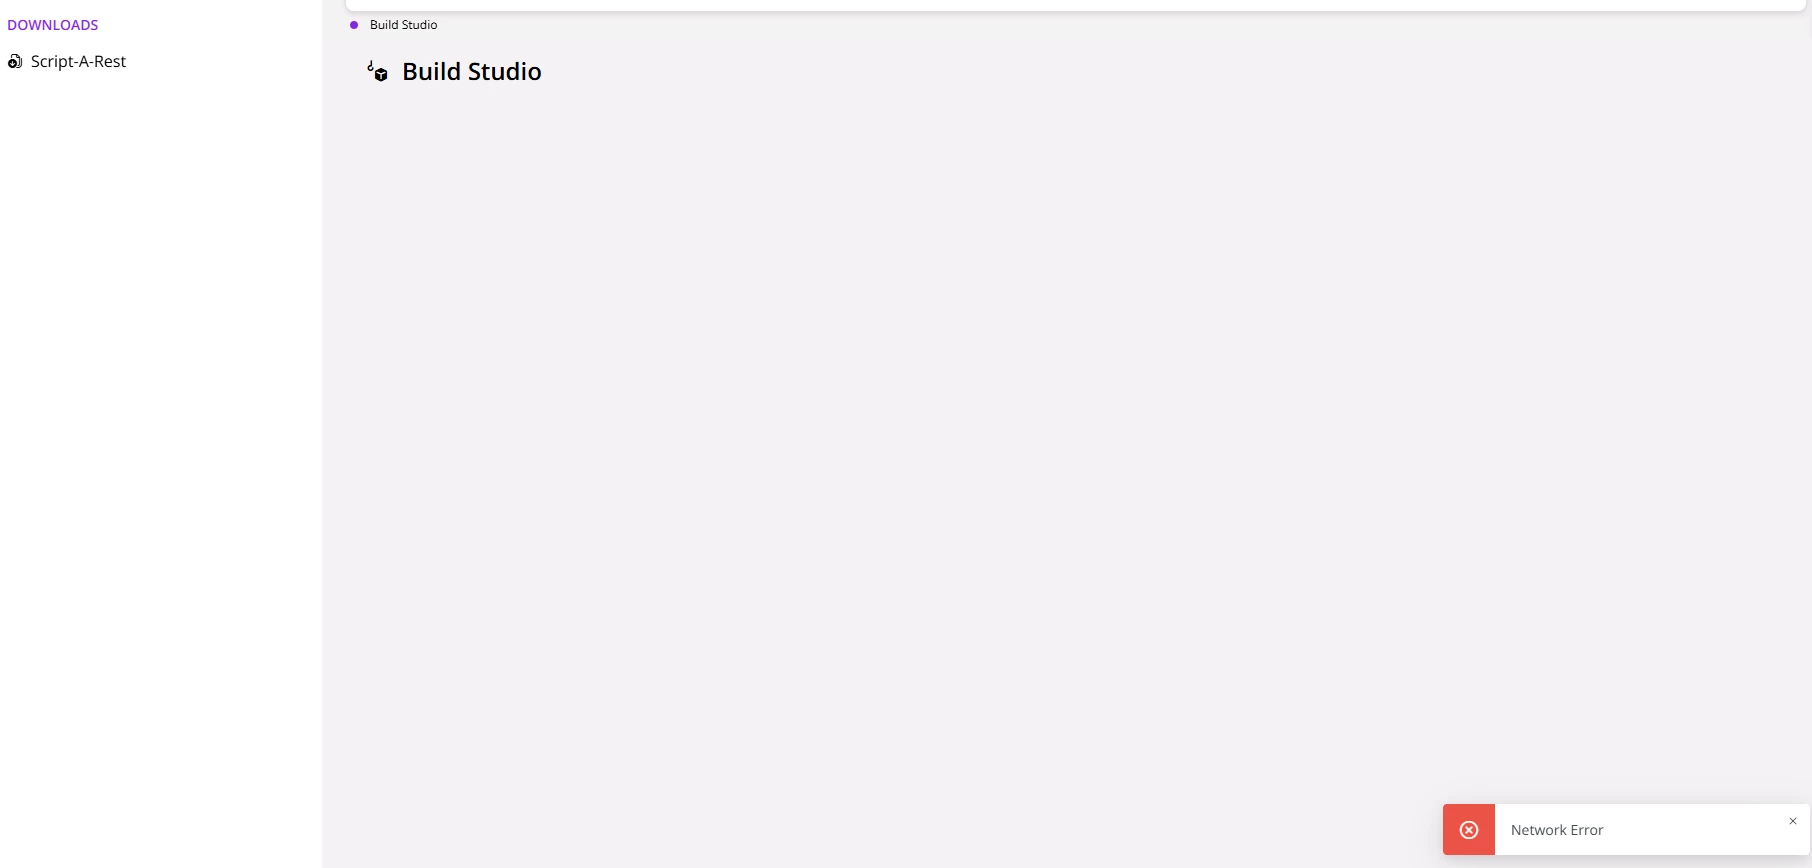
Task: Dismiss the Network Error toast
Action: tap(1793, 821)
